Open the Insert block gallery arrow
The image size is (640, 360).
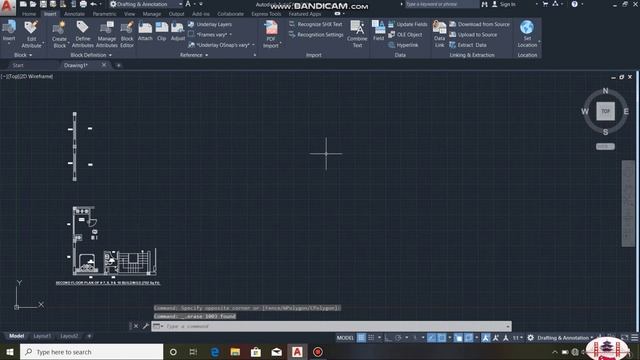point(9,44)
